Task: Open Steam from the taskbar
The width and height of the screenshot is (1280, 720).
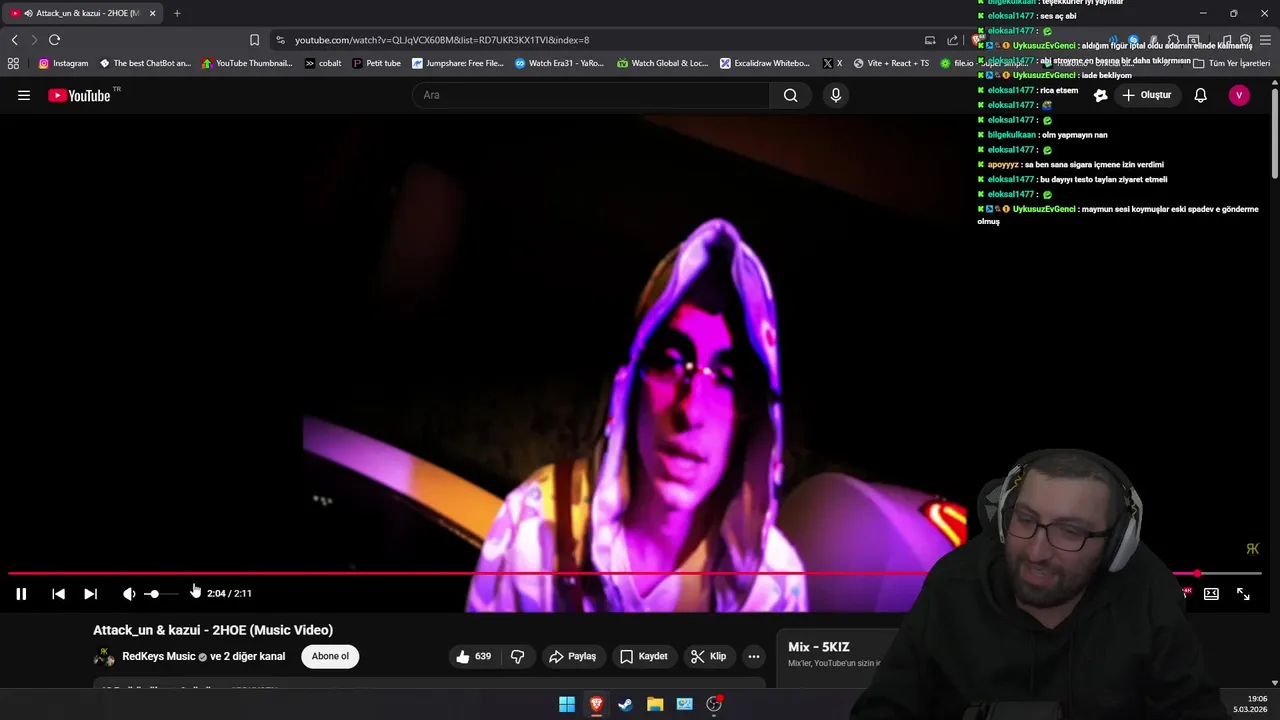Action: pyautogui.click(x=625, y=704)
